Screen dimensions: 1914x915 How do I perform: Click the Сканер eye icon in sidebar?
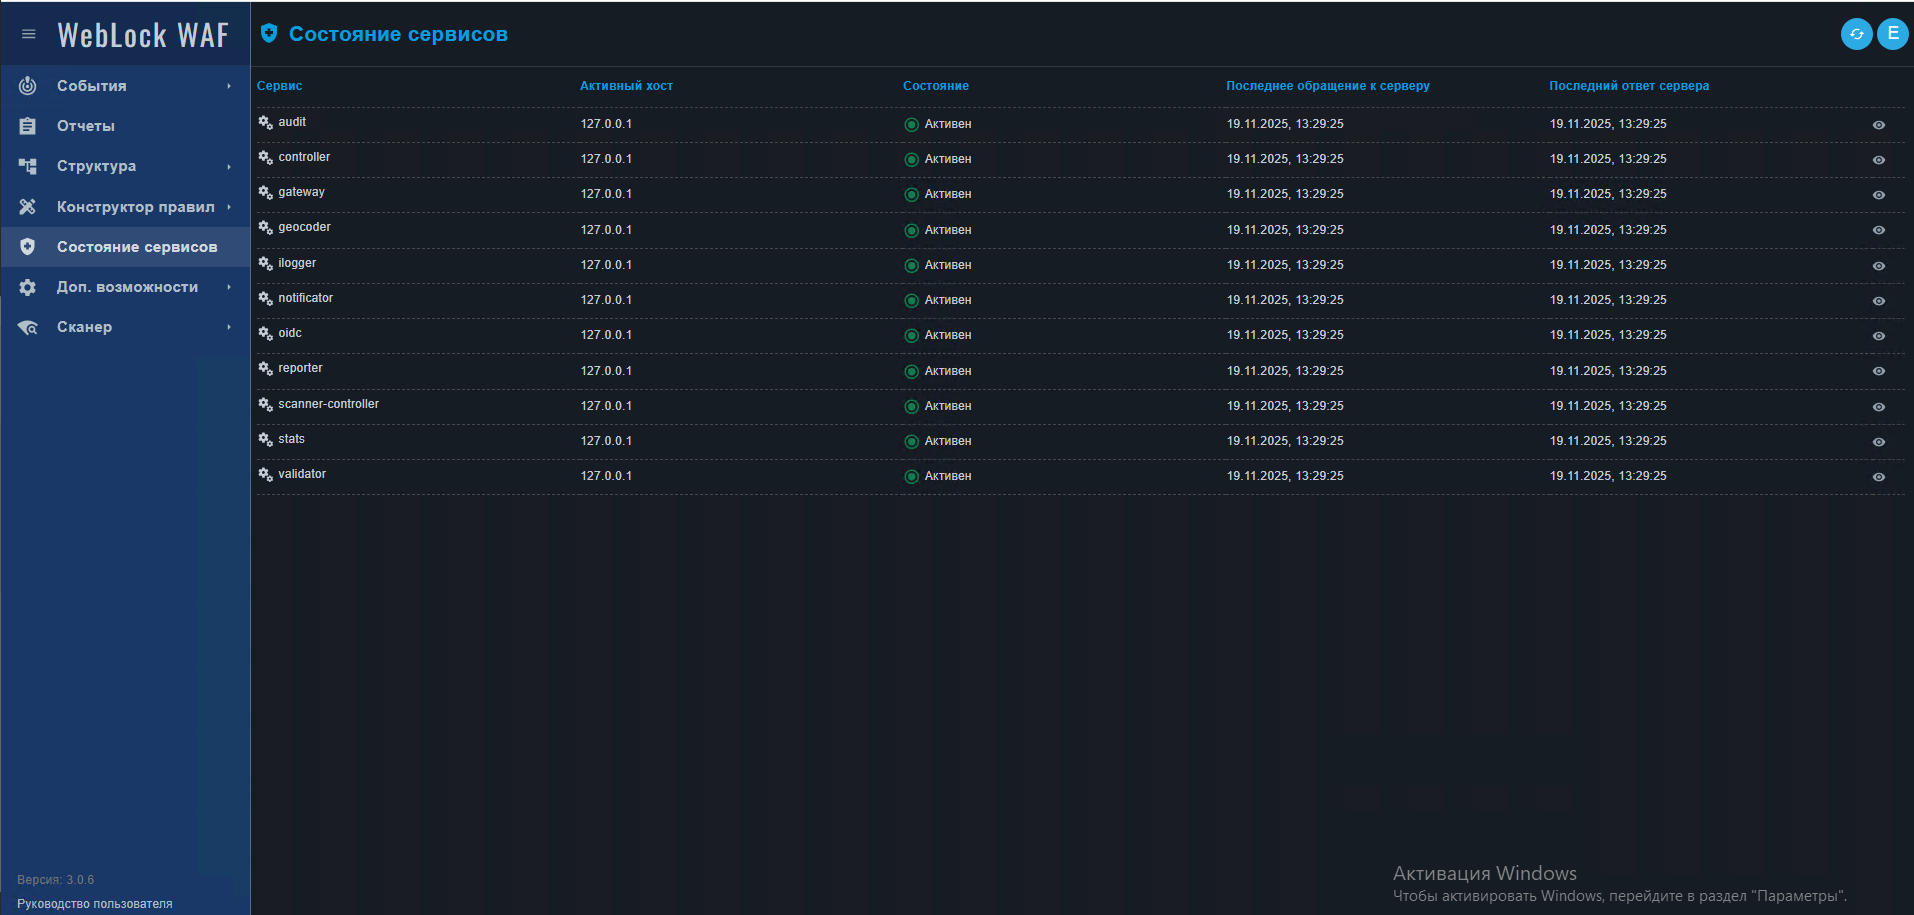(28, 327)
